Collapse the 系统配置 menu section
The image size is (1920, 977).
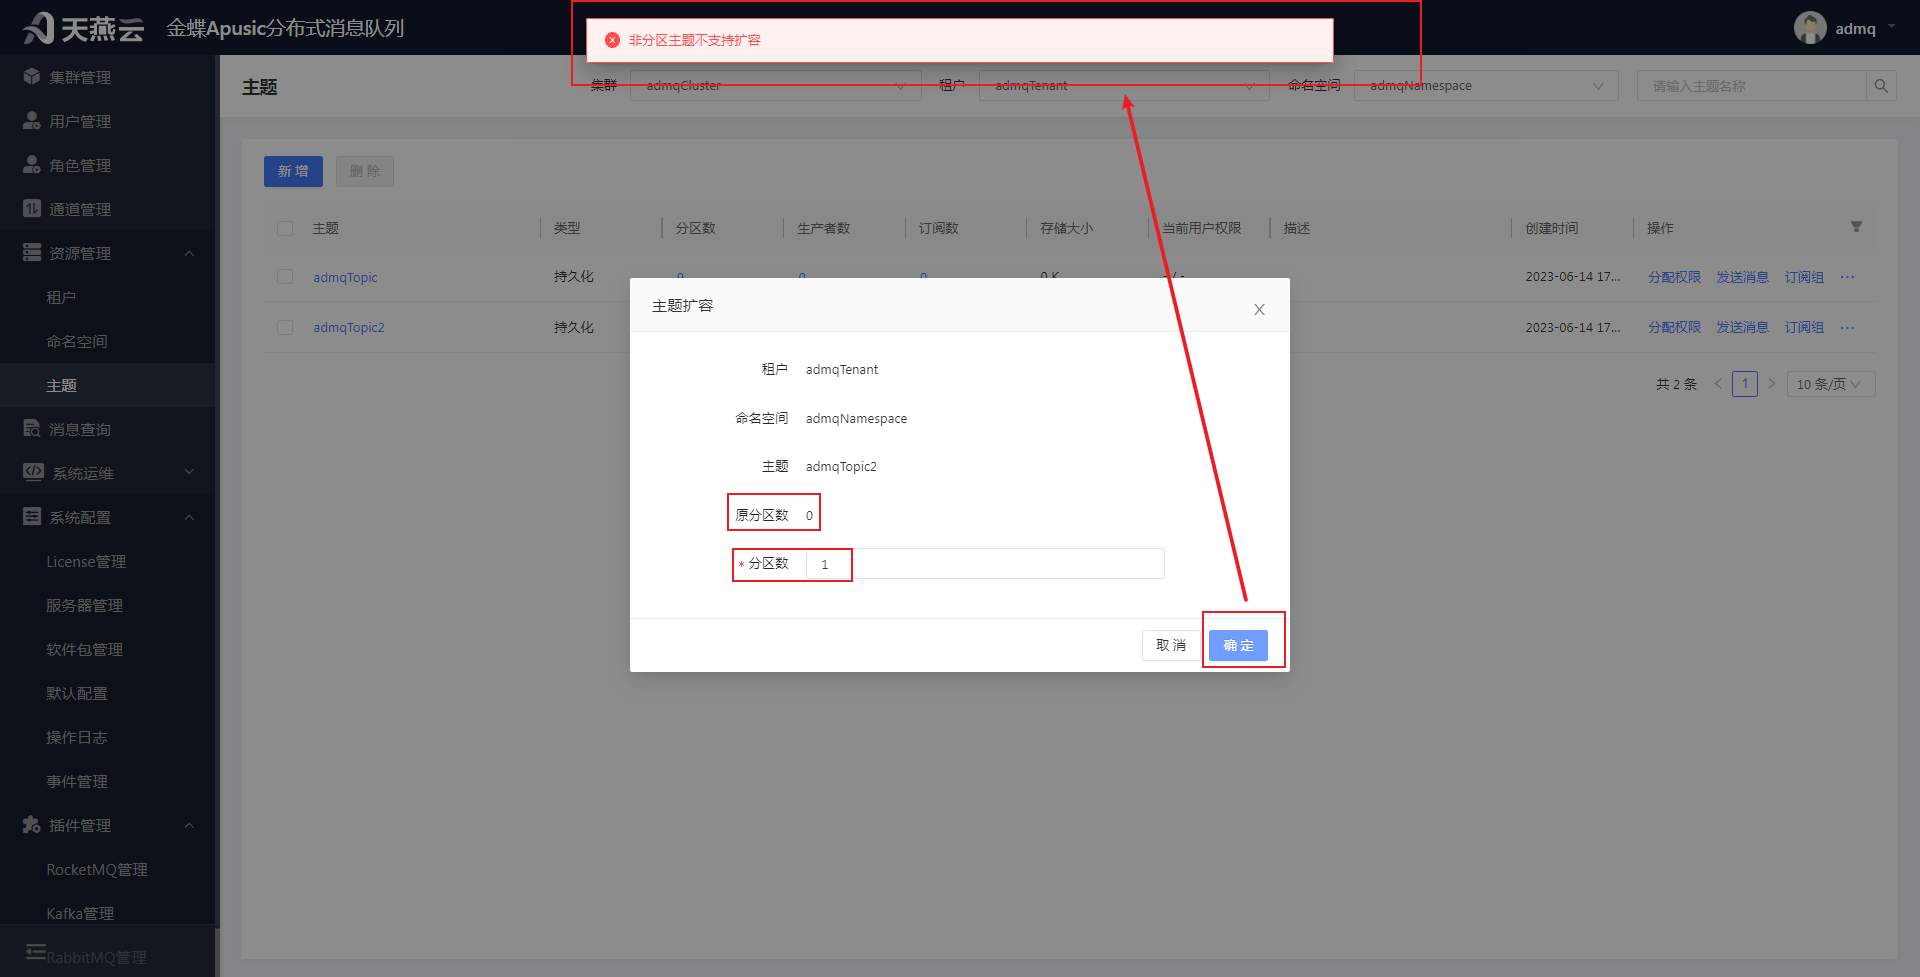[x=190, y=517]
